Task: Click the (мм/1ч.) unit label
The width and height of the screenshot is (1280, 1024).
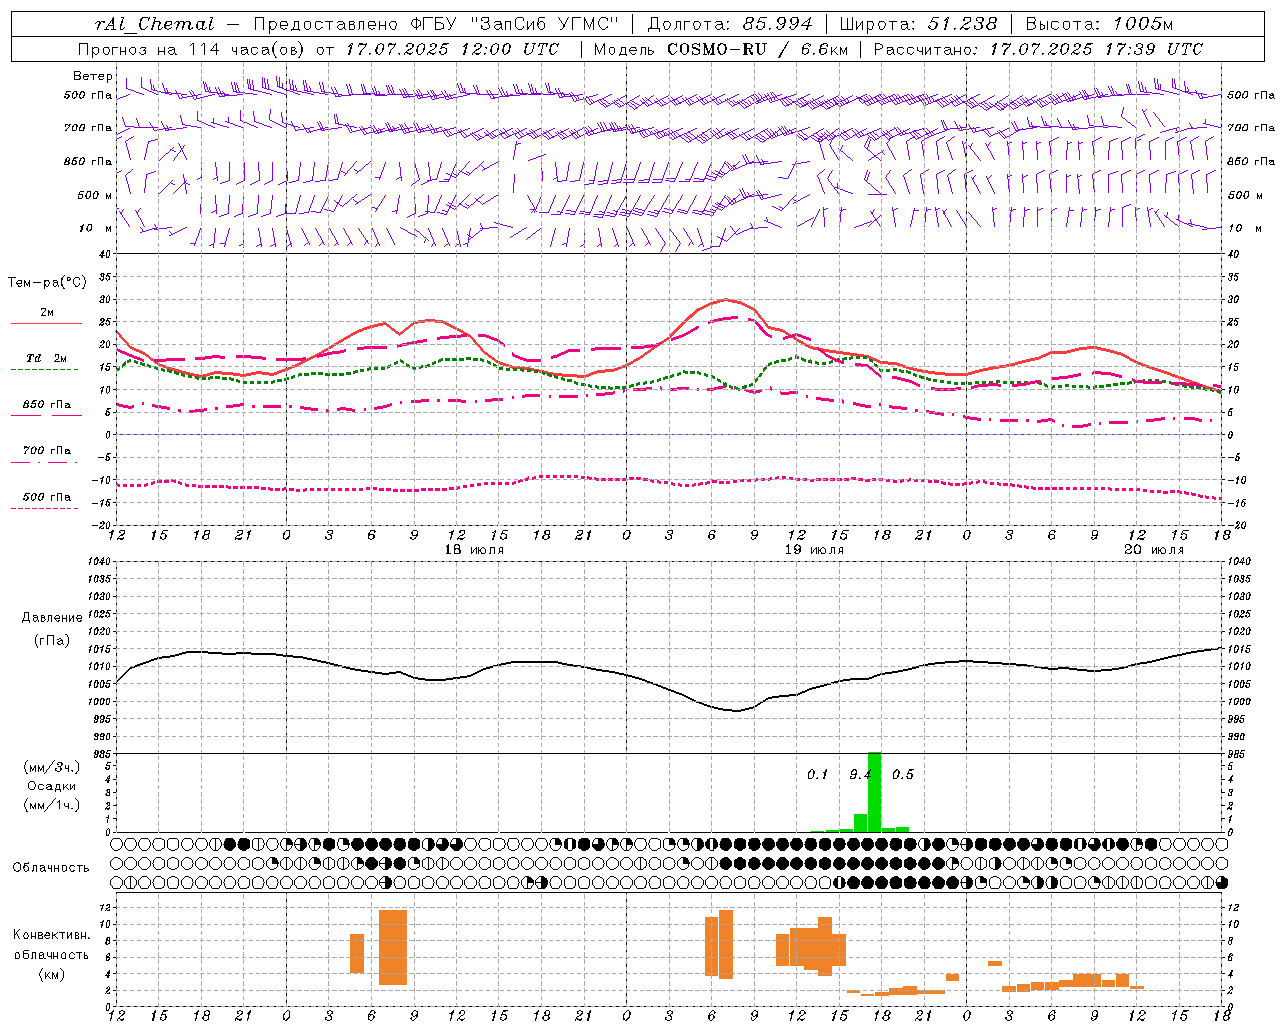Action: tap(52, 805)
